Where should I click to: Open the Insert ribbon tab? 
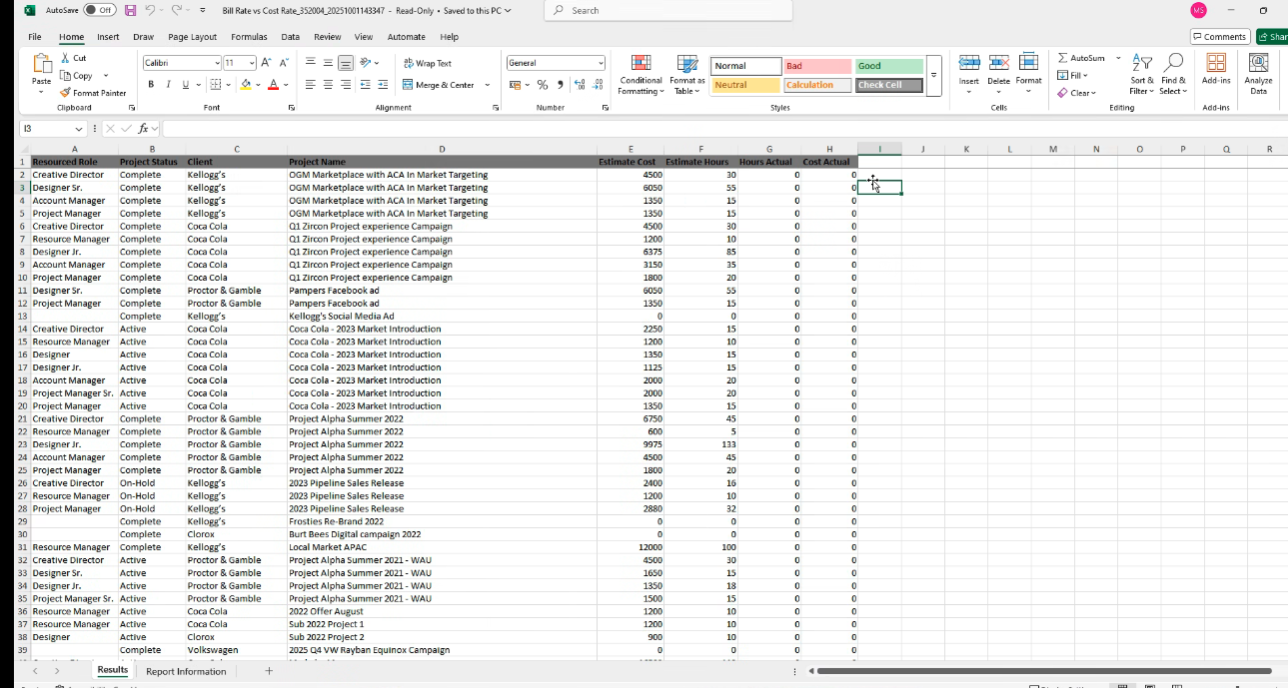108,37
